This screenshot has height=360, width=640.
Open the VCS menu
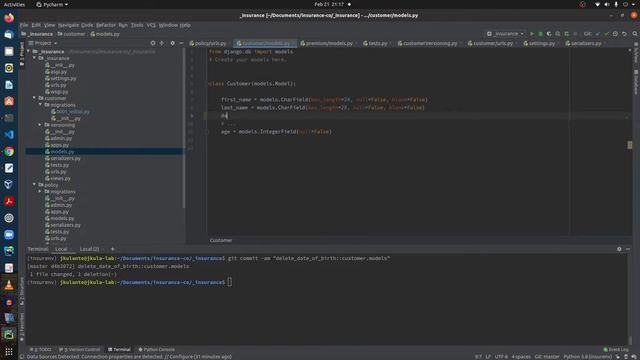(x=151, y=25)
